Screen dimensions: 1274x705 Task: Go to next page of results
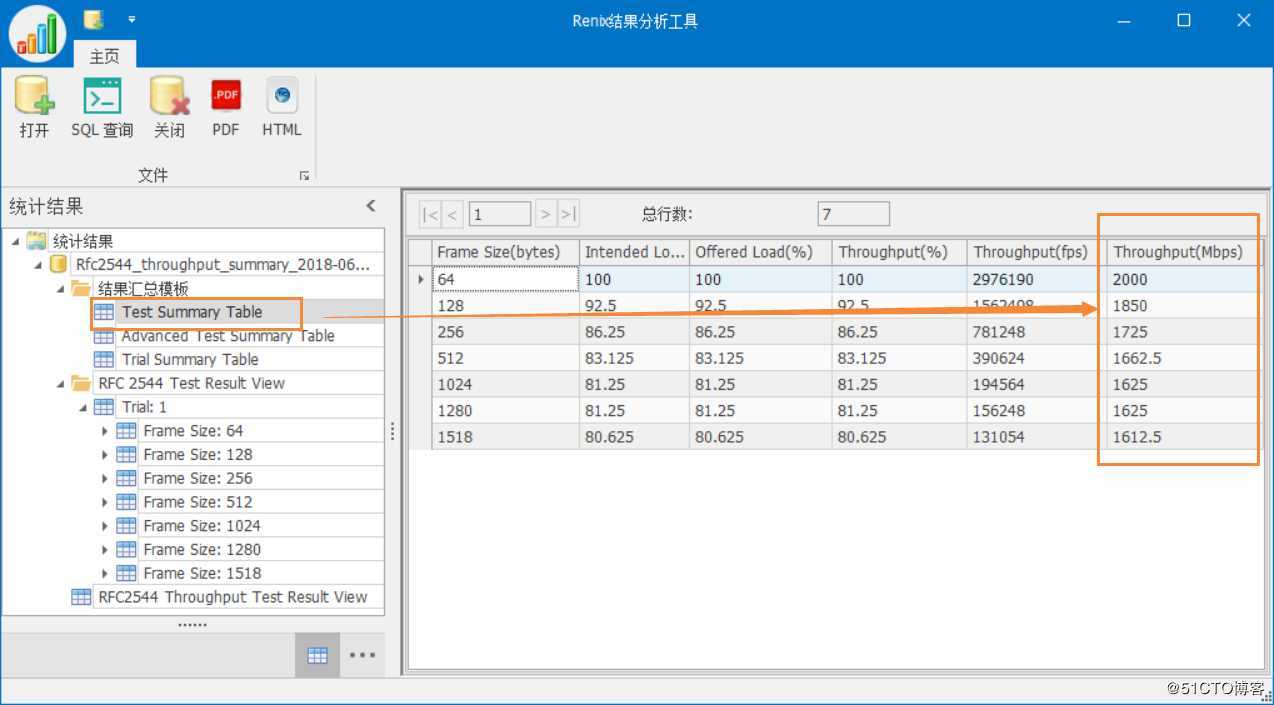(546, 214)
